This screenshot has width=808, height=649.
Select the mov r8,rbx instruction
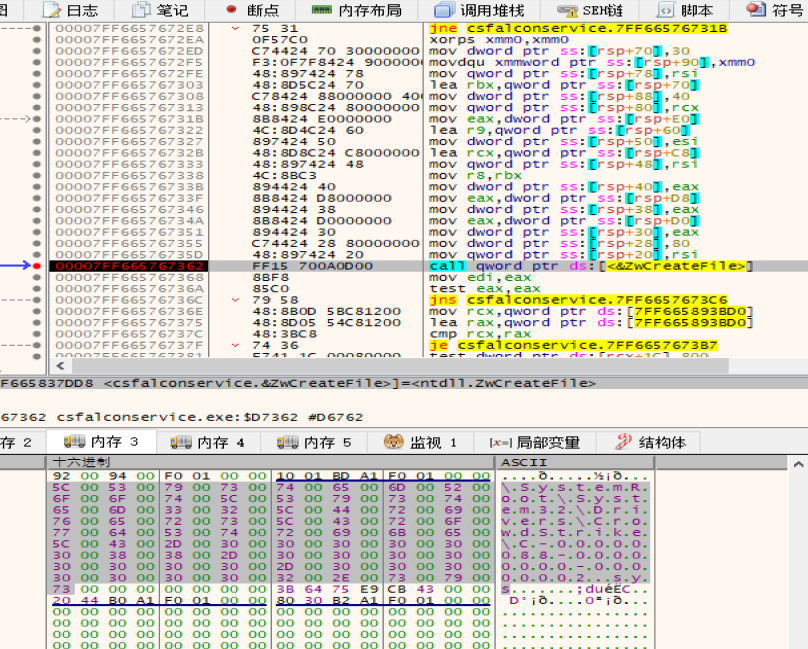tap(476, 176)
